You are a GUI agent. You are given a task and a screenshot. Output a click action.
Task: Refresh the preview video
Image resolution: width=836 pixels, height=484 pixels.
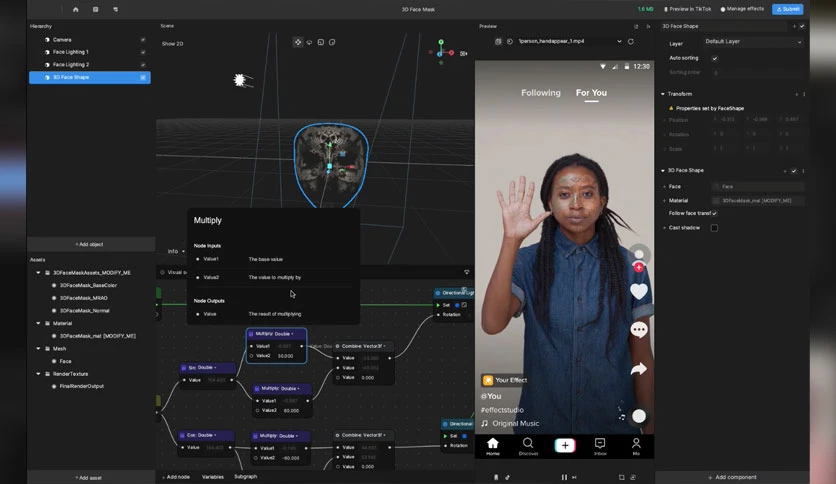click(x=631, y=42)
